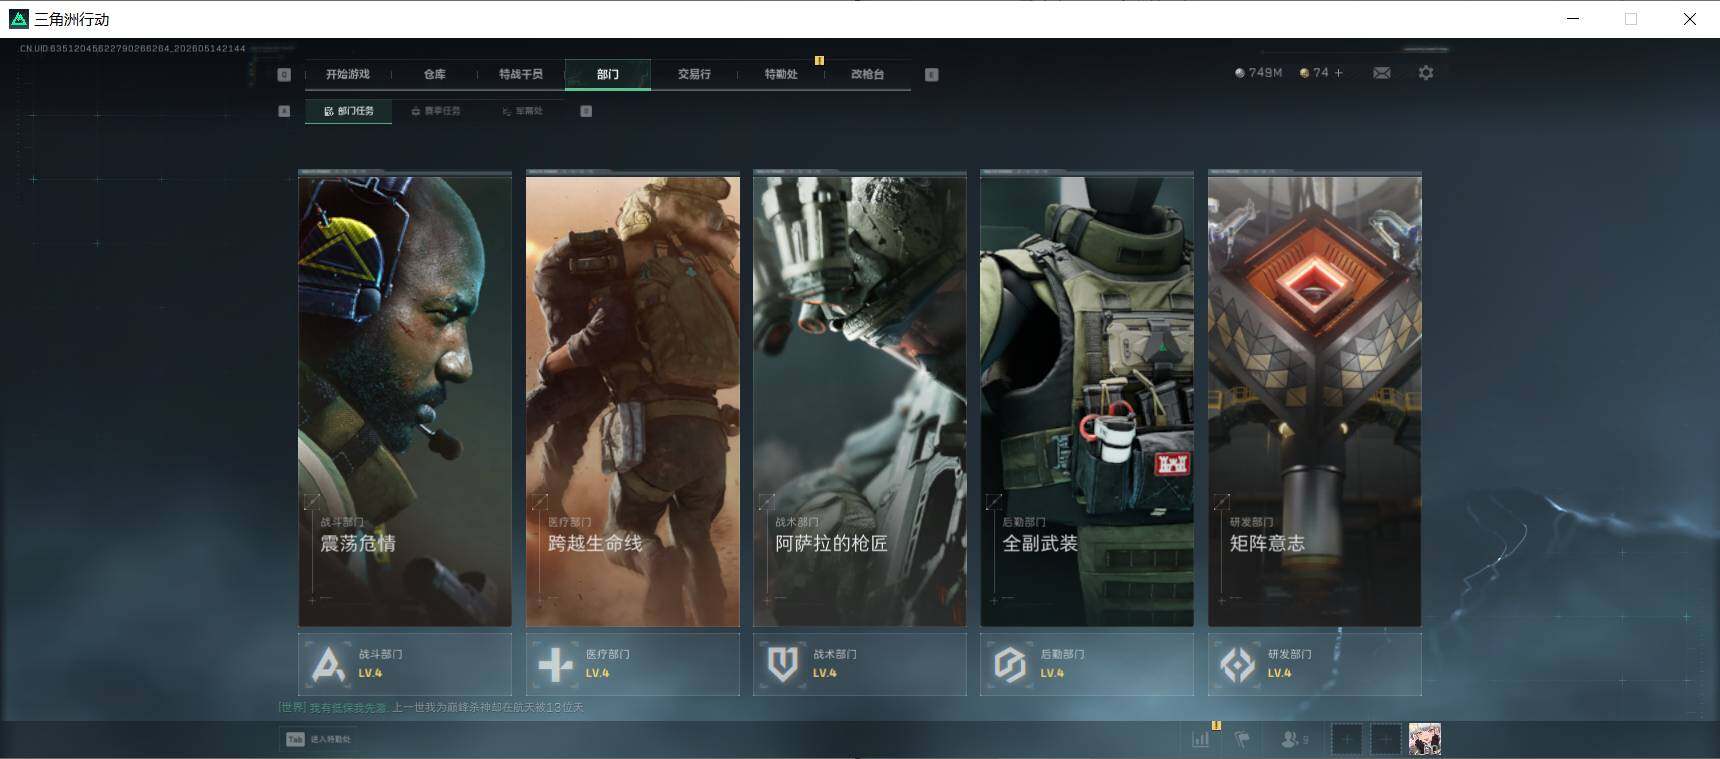Click the second empty squad slot plus
Screen dimensions: 1720x759
pyautogui.click(x=1385, y=740)
